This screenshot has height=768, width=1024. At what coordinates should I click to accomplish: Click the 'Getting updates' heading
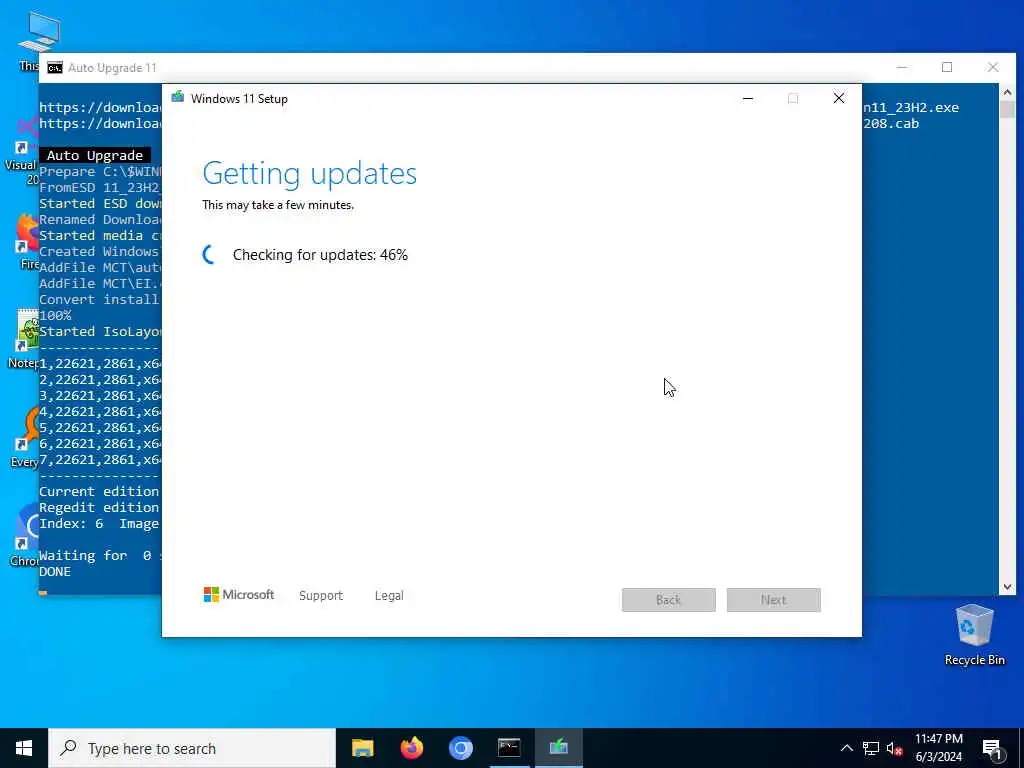pos(310,173)
